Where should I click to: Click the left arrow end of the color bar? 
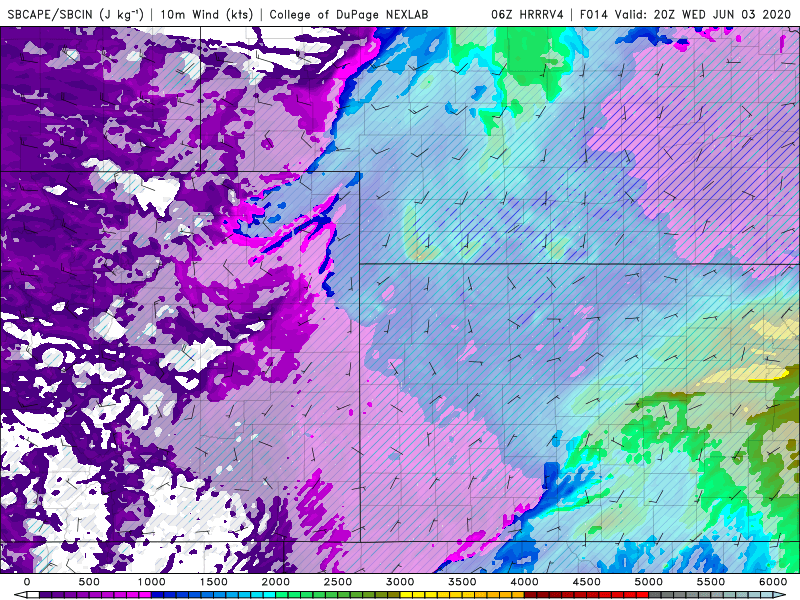[20, 595]
